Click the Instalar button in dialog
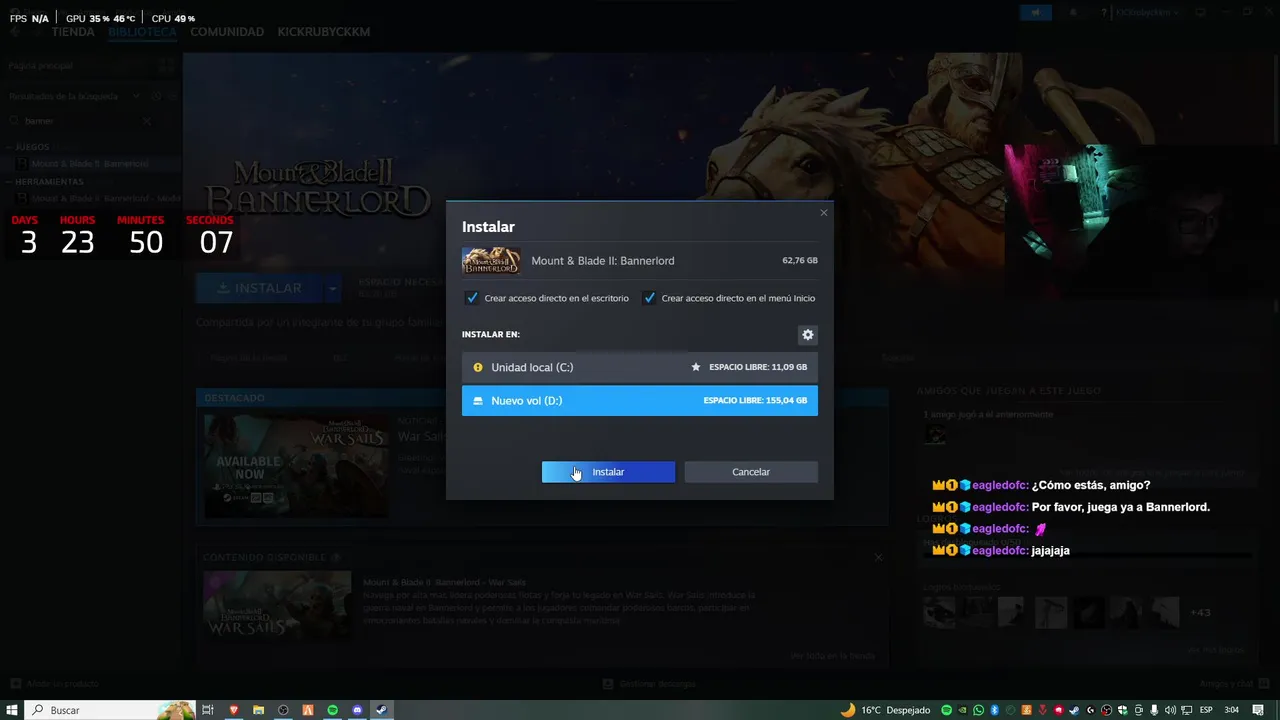 [608, 472]
